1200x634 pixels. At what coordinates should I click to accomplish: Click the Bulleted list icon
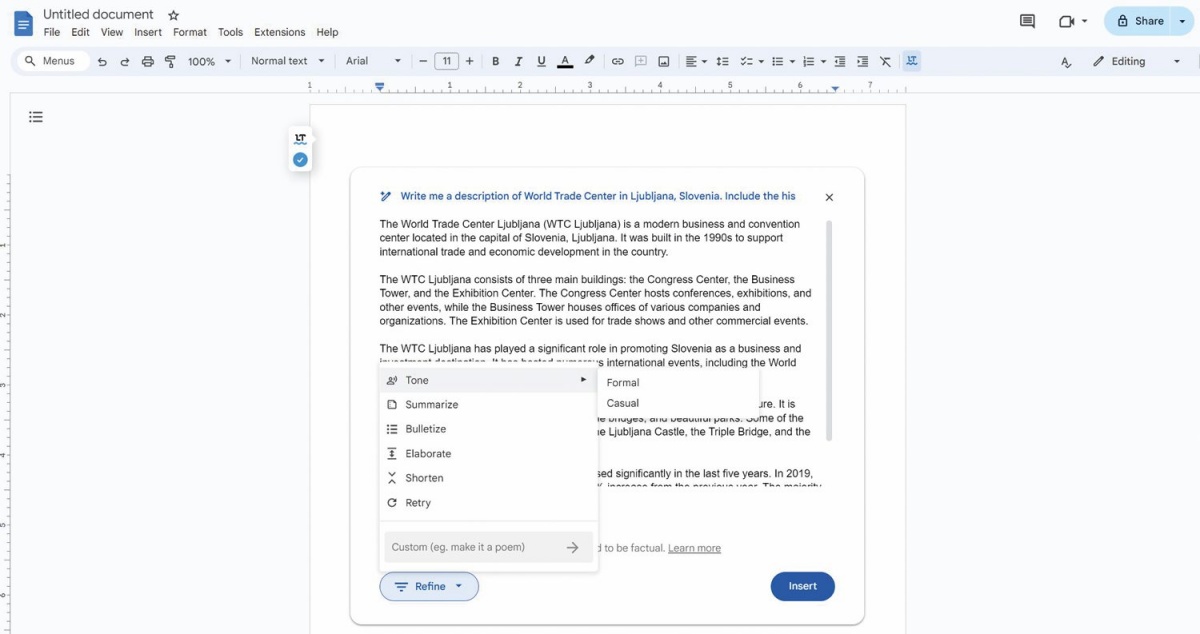click(x=777, y=61)
